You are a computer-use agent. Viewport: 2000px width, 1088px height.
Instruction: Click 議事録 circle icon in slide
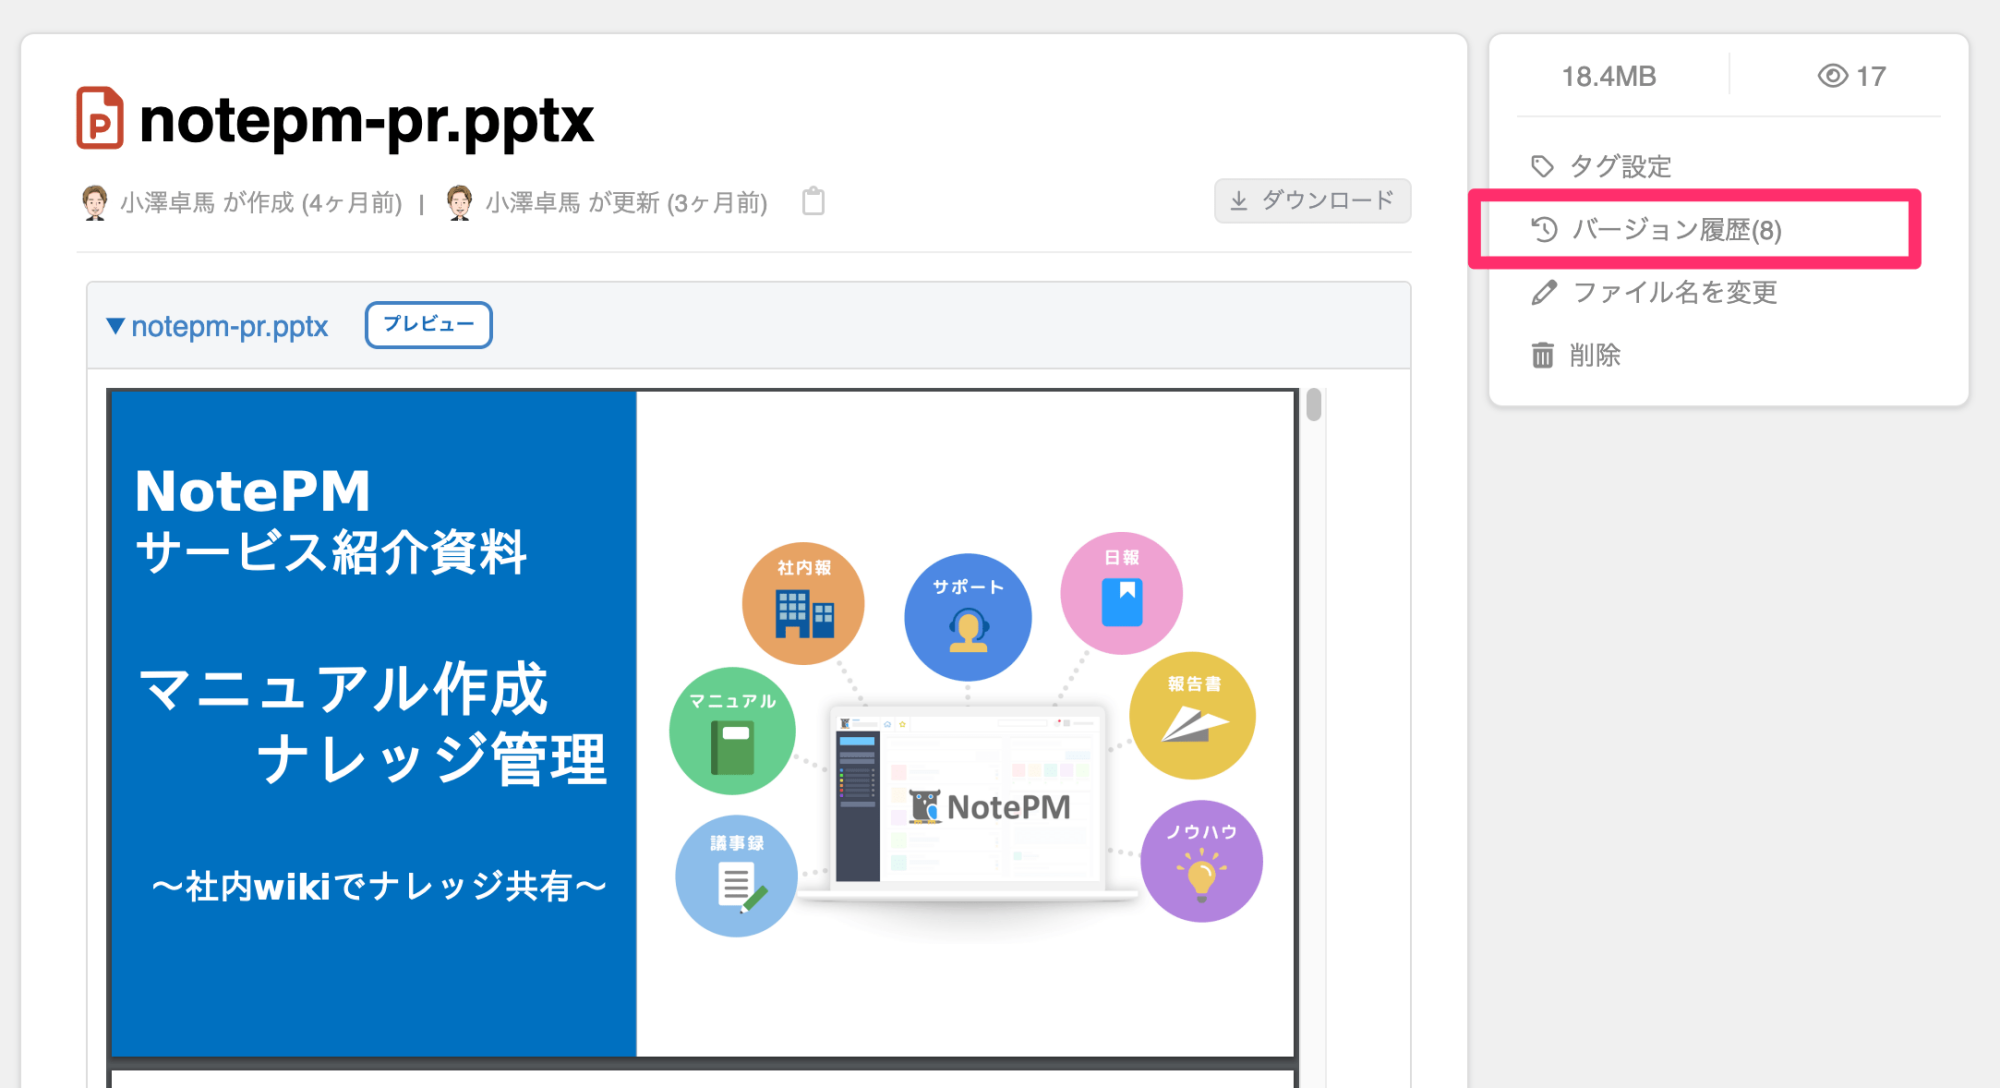click(737, 876)
